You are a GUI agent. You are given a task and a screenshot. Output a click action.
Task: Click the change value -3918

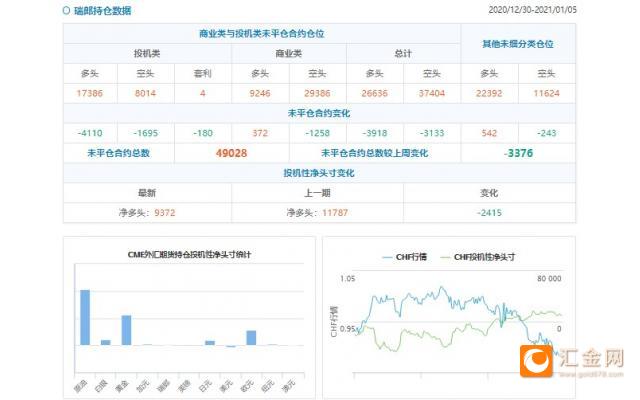374,133
